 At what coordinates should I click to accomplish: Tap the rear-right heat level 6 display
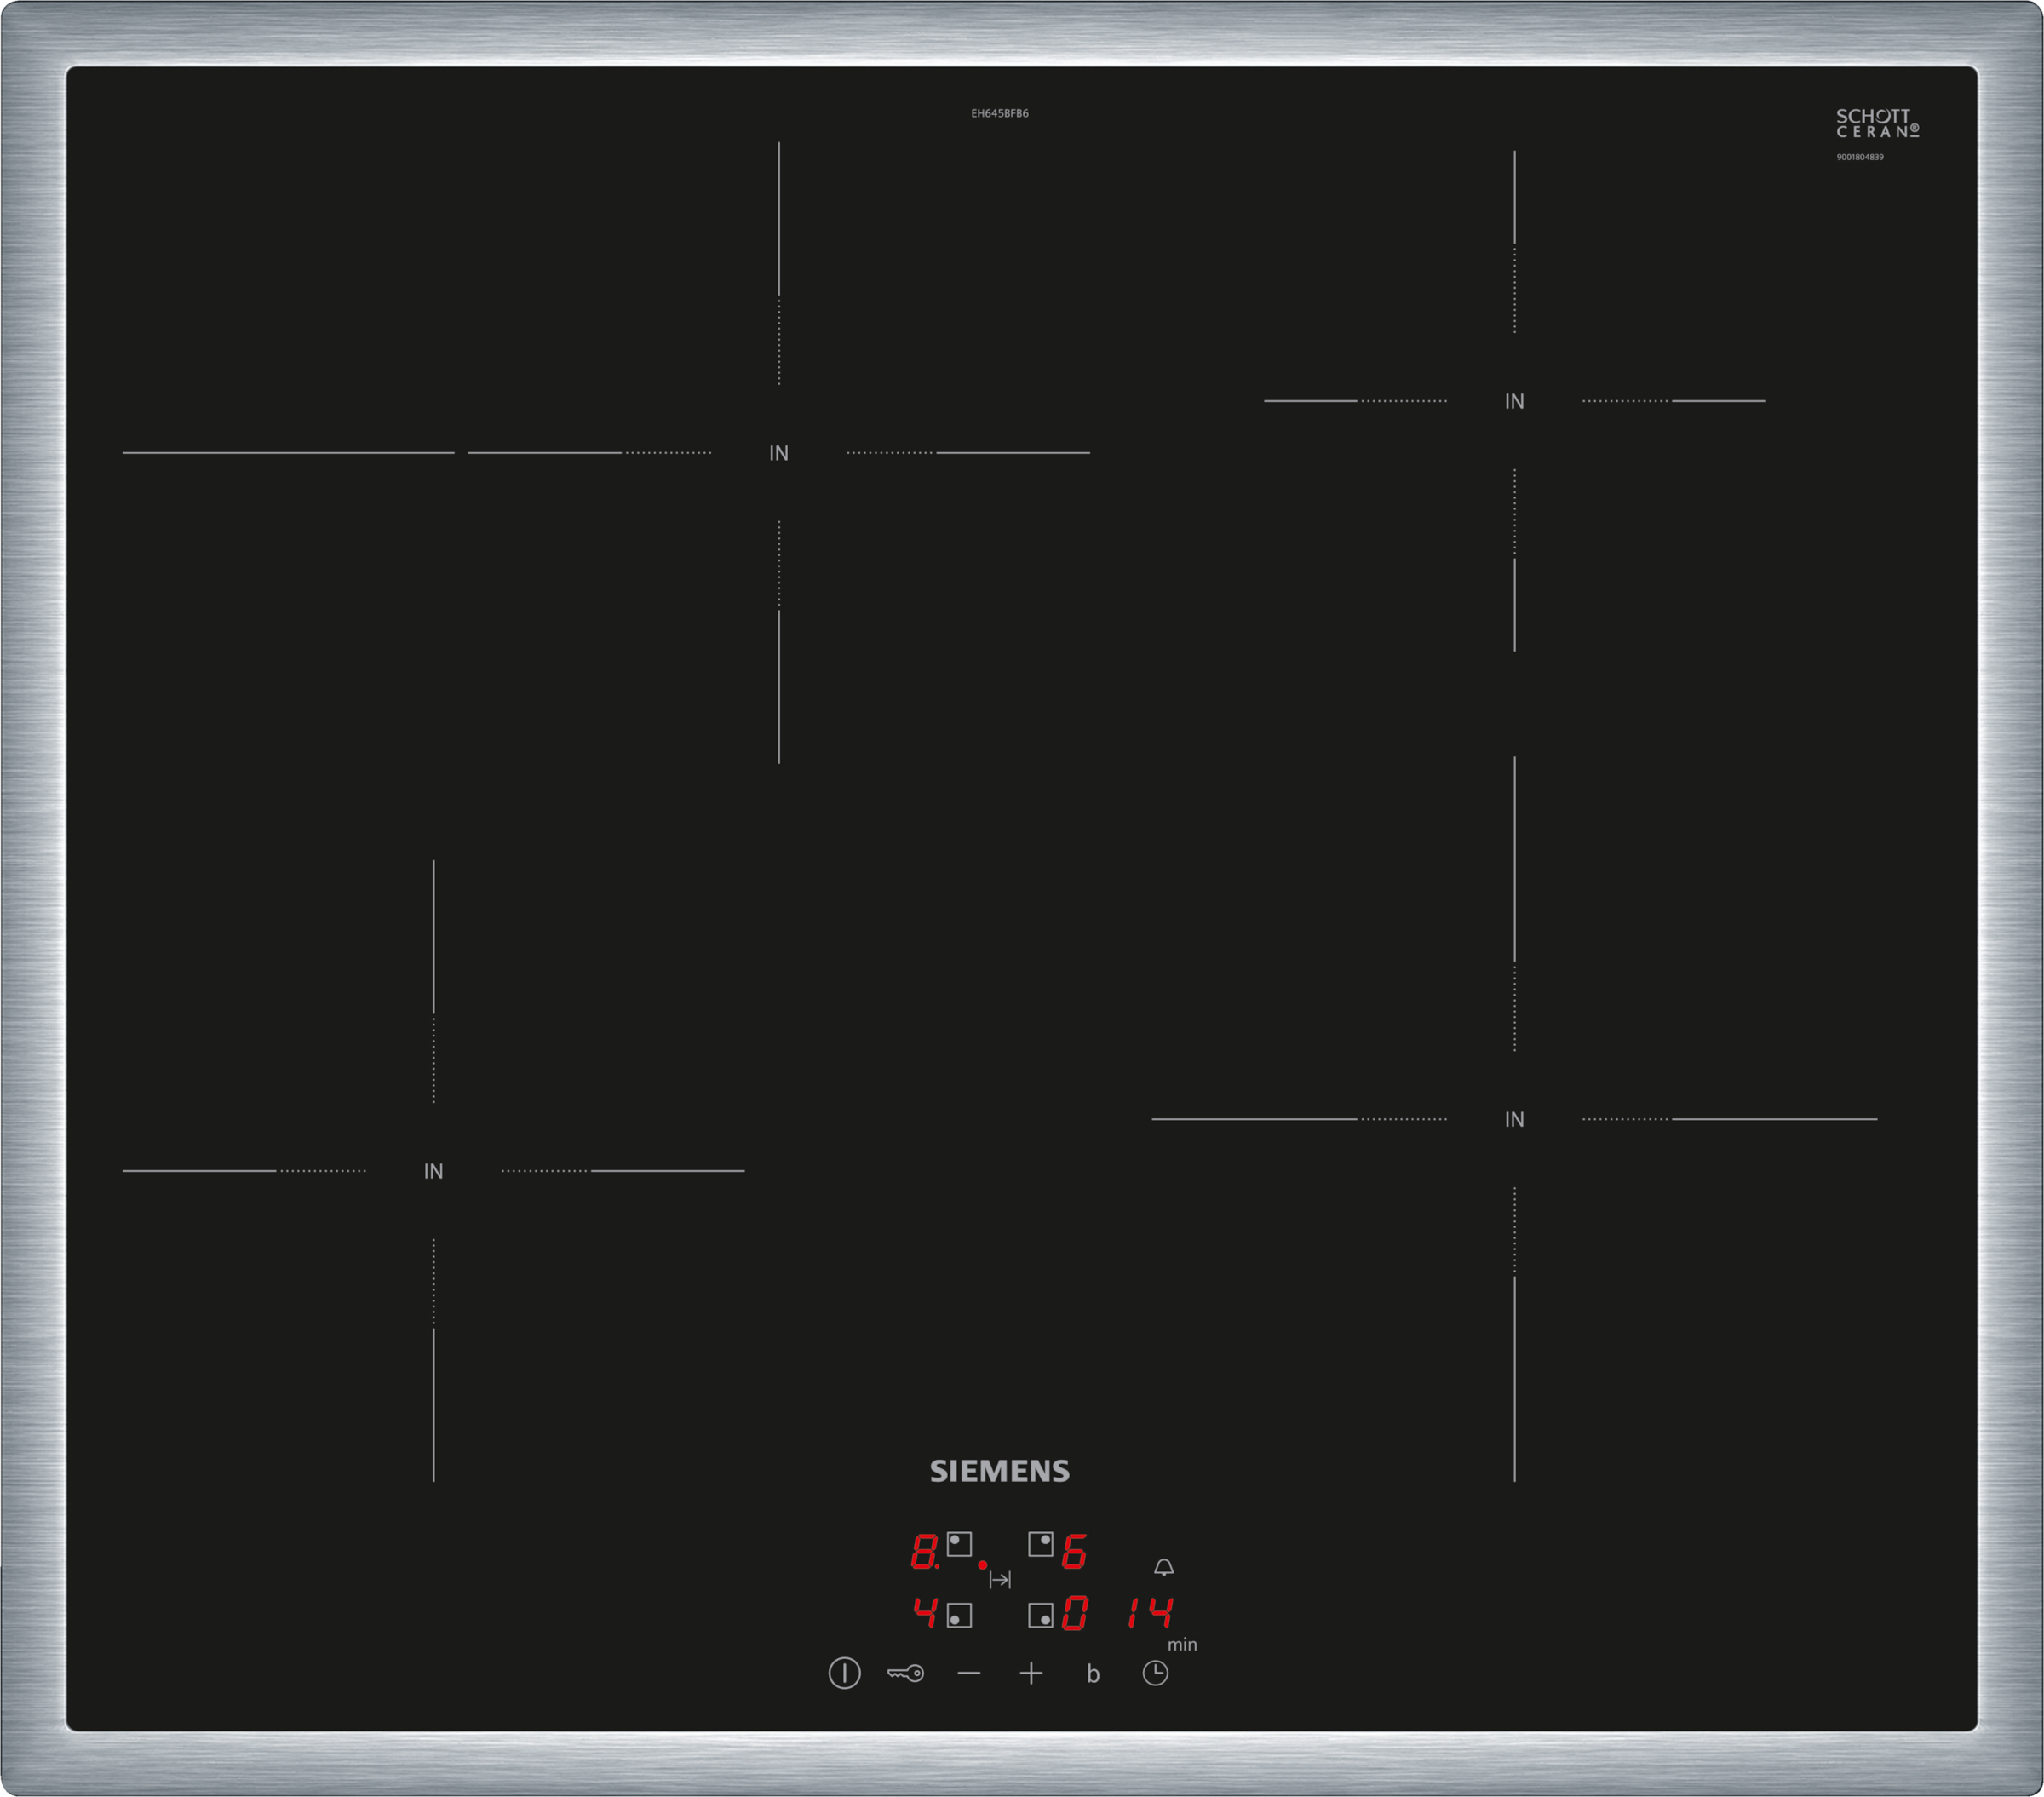coord(1074,1551)
